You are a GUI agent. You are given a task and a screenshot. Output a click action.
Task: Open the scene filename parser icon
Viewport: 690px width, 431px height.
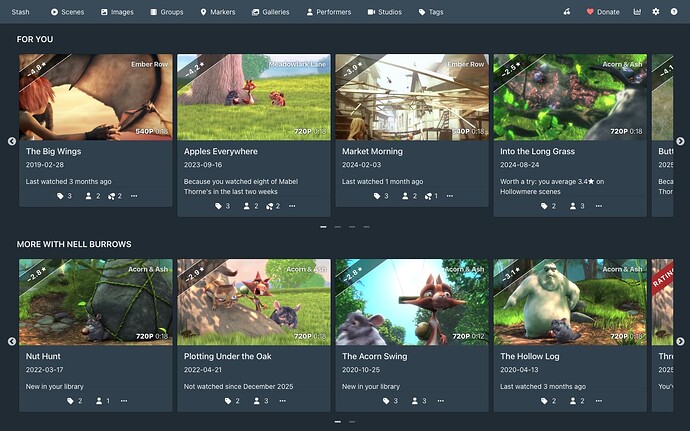[567, 12]
